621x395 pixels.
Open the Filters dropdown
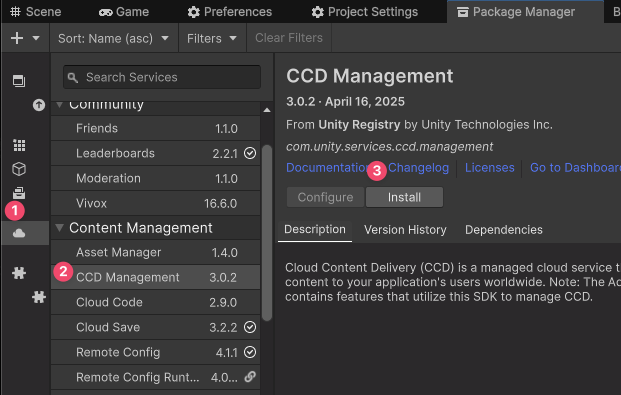coord(212,38)
